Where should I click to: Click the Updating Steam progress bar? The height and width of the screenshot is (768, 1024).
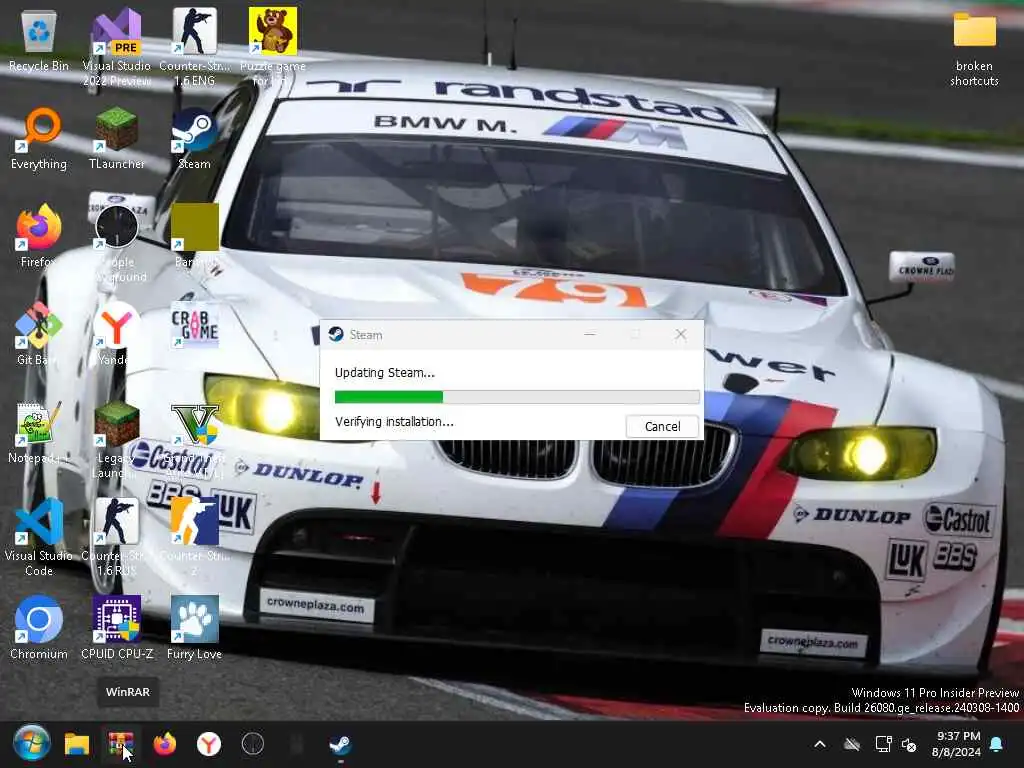(x=517, y=396)
